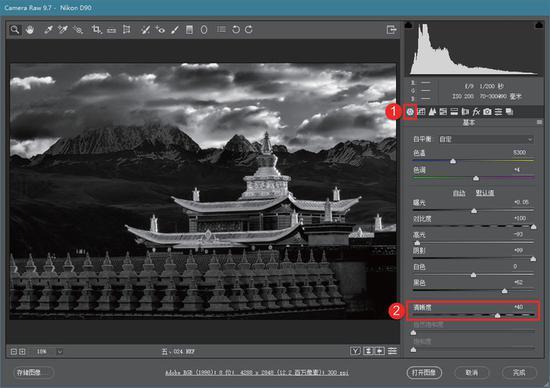Click the 清晰度 clarity slider handle

497,315
